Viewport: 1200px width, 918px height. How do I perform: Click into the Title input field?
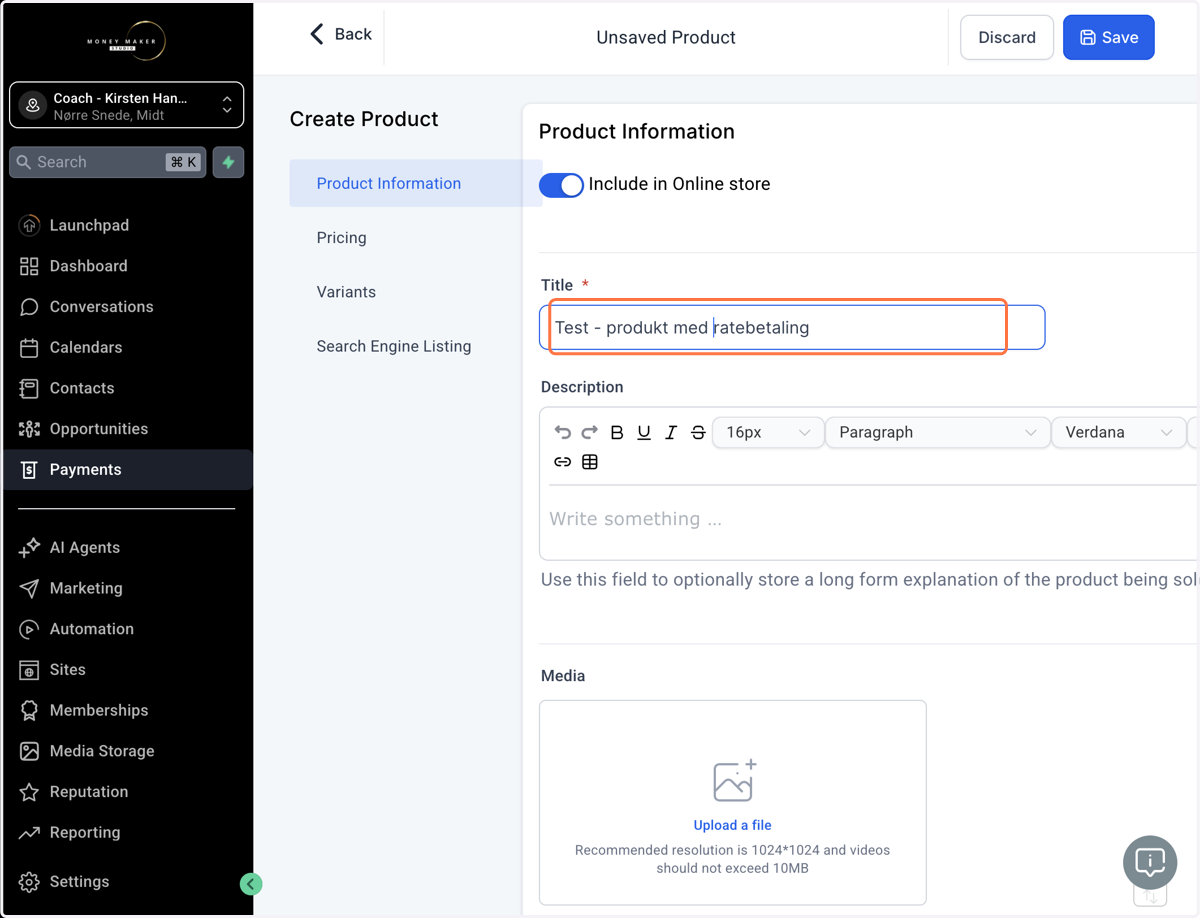pyautogui.click(x=792, y=327)
